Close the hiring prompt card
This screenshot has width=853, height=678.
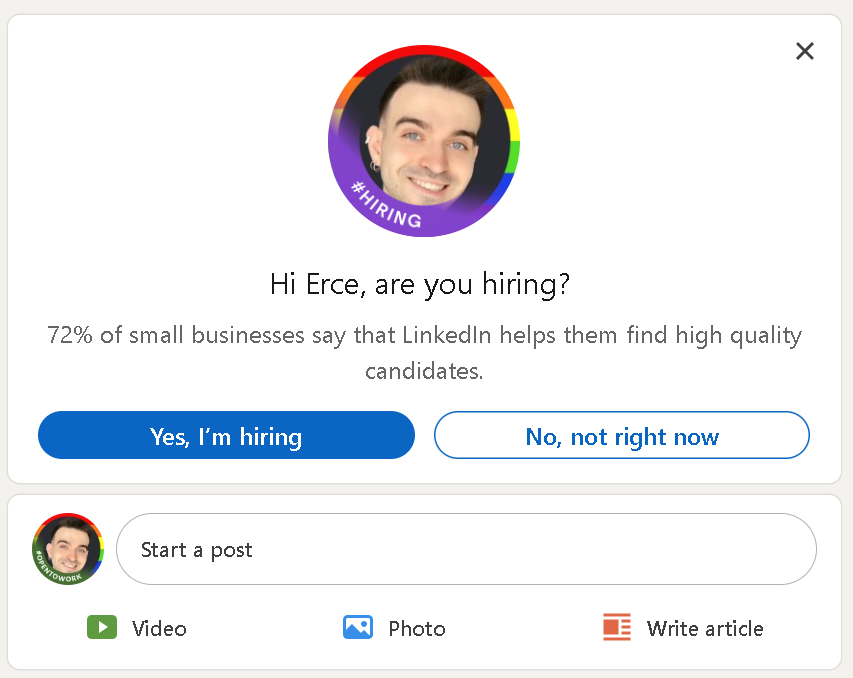click(x=804, y=51)
